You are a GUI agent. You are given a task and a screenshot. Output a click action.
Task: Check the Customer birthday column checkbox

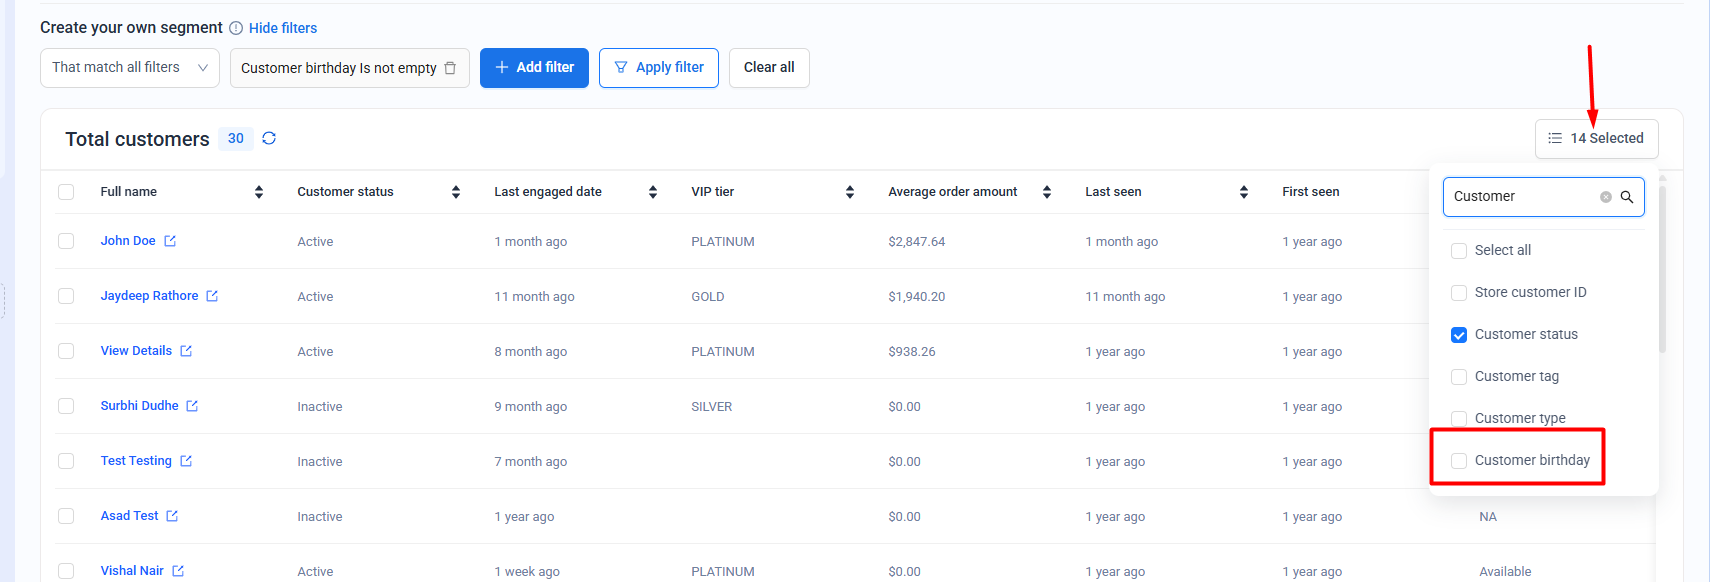click(1459, 460)
